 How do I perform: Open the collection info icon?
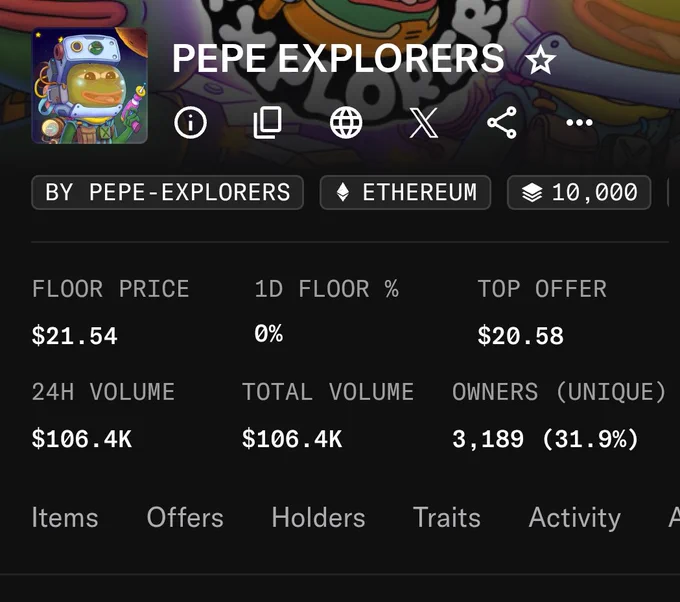coord(190,123)
